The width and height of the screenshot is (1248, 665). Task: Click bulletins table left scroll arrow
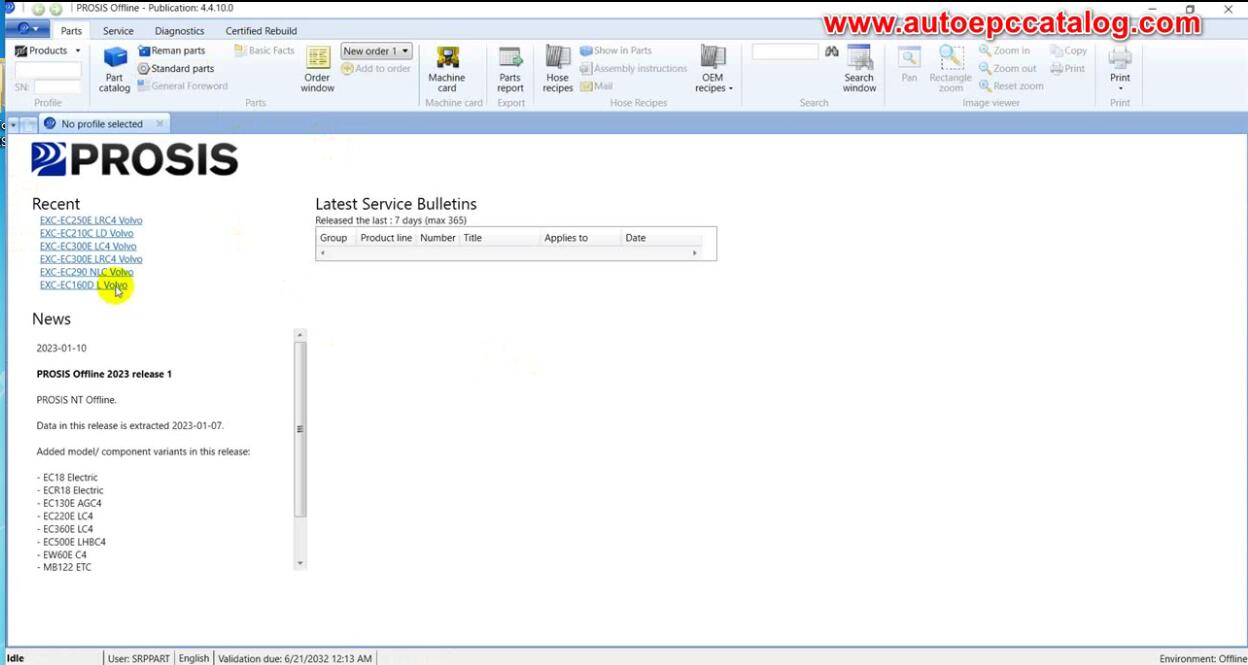click(322, 253)
